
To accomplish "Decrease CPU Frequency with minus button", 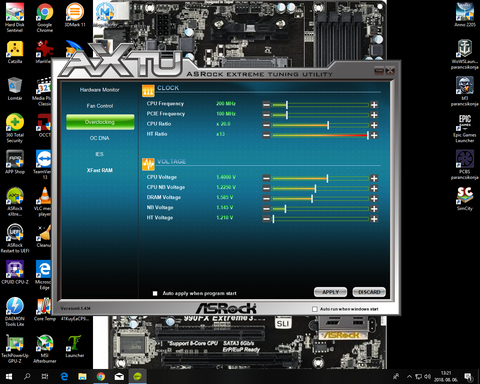I will coord(266,105).
